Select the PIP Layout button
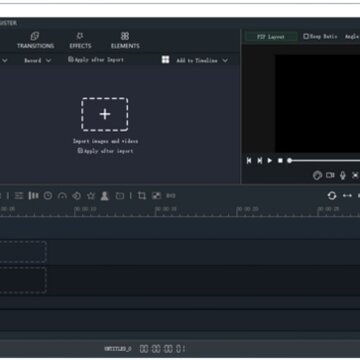The height and width of the screenshot is (360, 360). [271, 37]
